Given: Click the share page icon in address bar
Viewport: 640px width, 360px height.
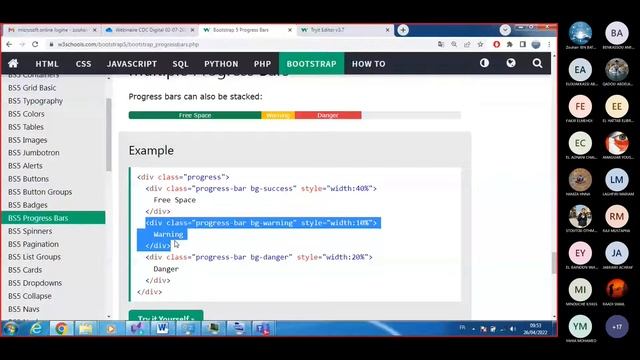Looking at the screenshot, I should point(467,44).
